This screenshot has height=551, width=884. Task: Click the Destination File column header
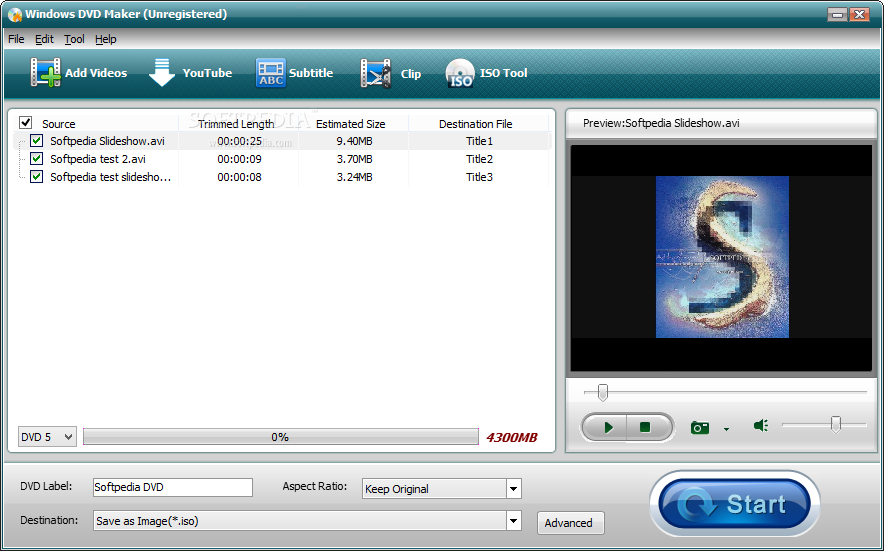(475, 124)
